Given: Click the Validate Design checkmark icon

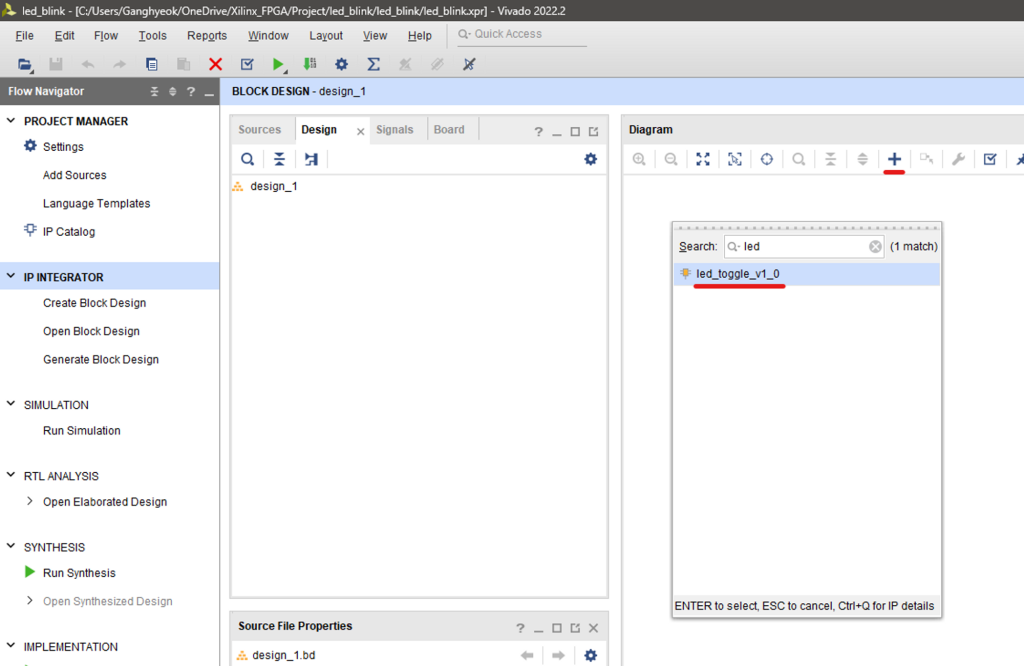Looking at the screenshot, I should pos(990,159).
